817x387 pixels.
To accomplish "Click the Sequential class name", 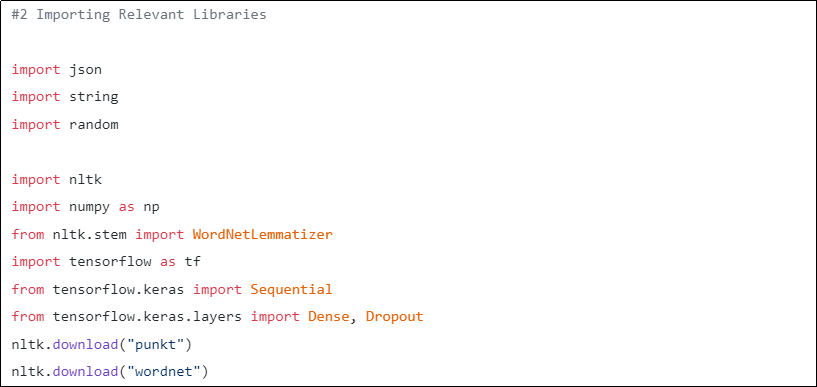I will point(291,289).
